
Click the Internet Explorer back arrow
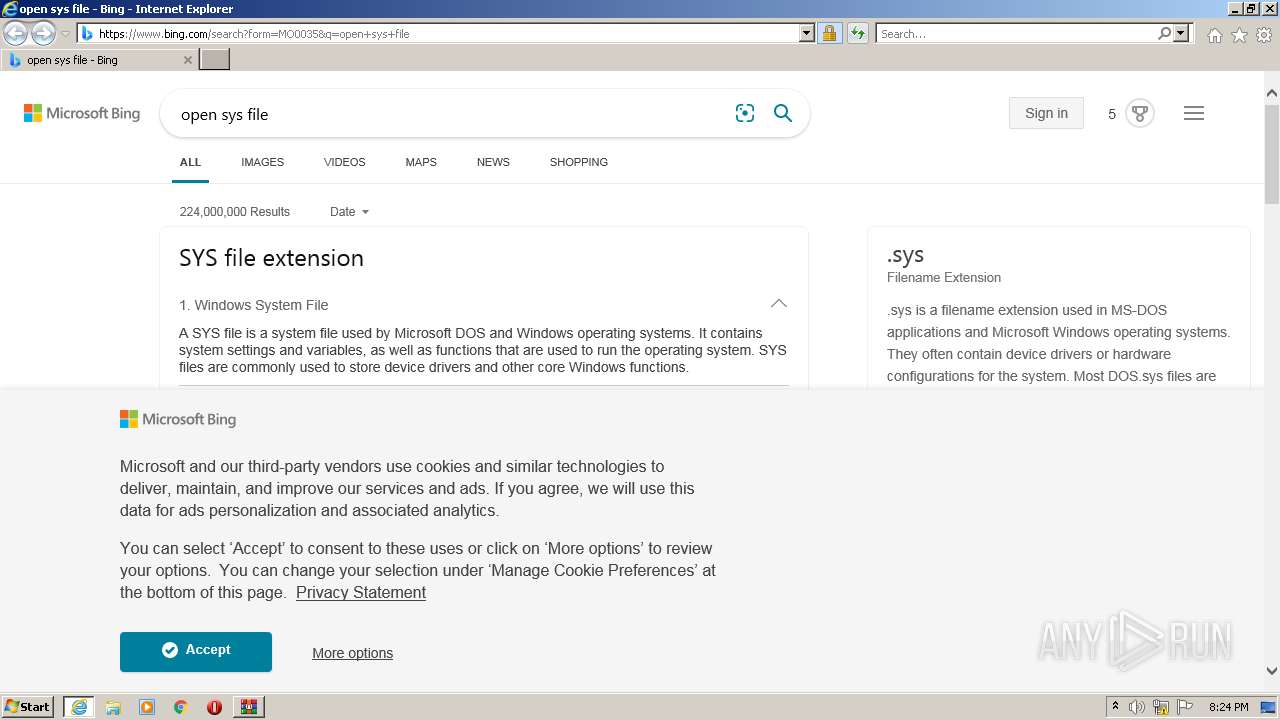[16, 34]
